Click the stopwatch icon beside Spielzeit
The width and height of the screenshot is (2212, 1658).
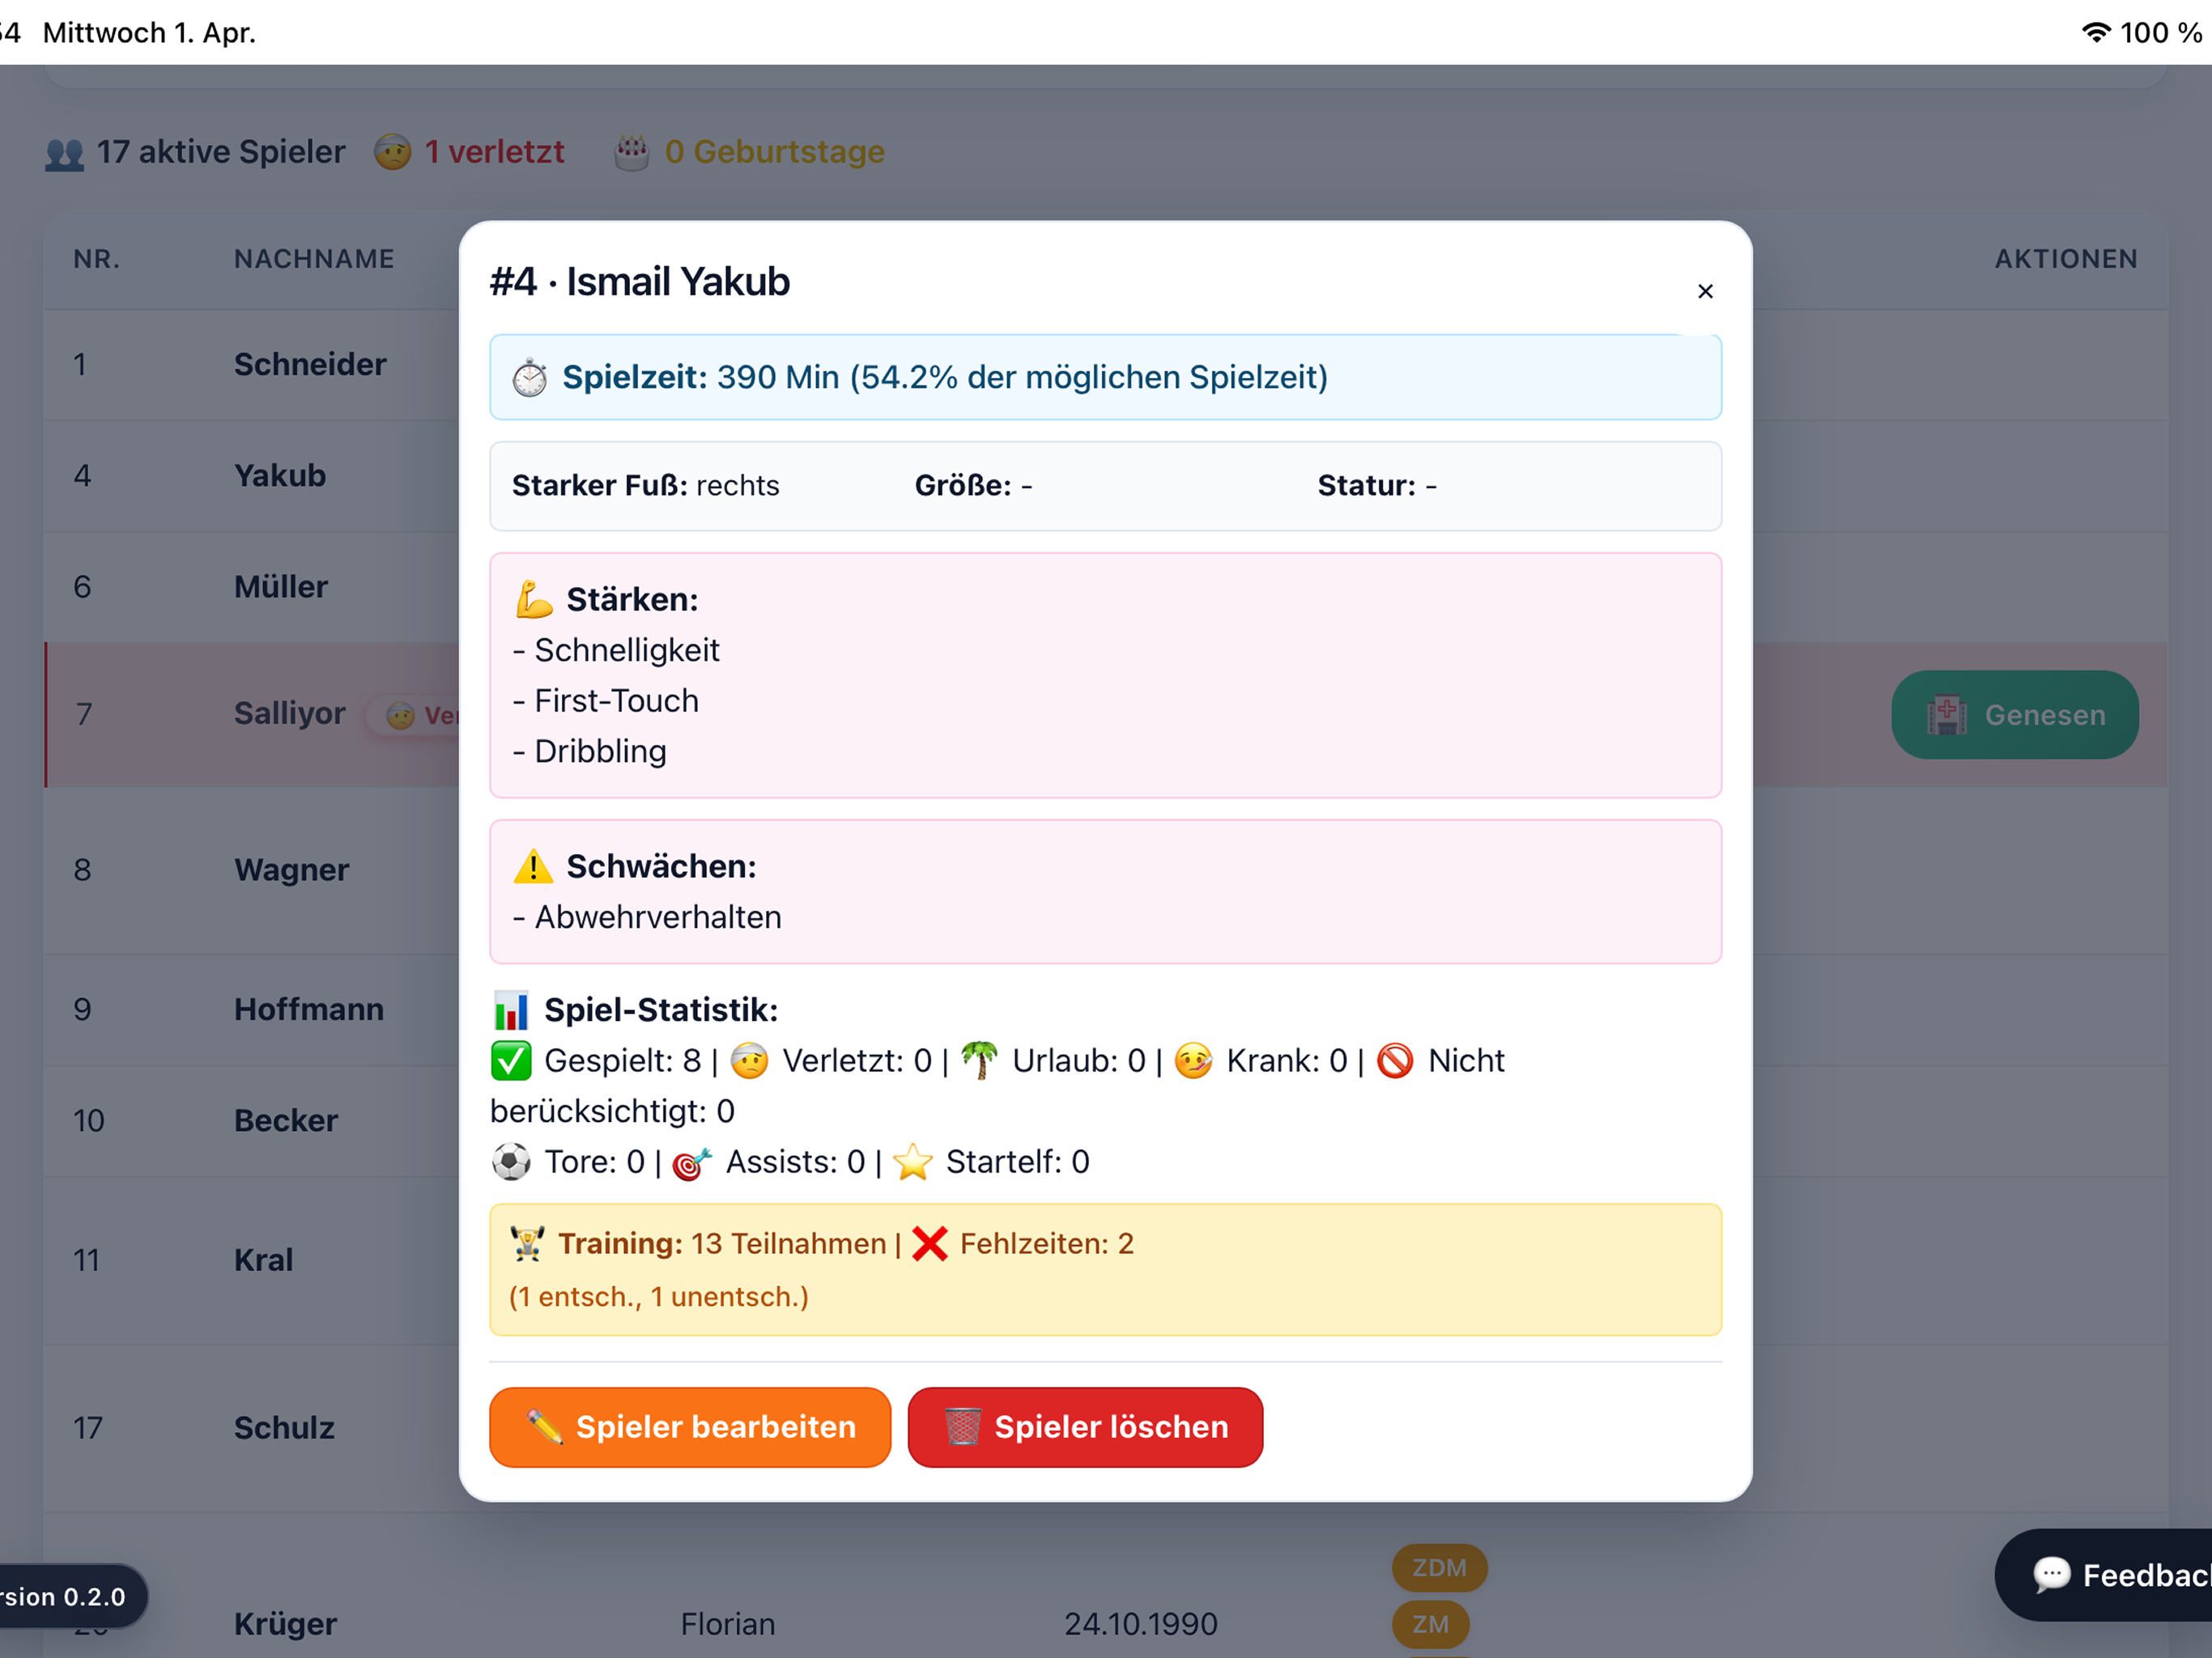(x=530, y=378)
